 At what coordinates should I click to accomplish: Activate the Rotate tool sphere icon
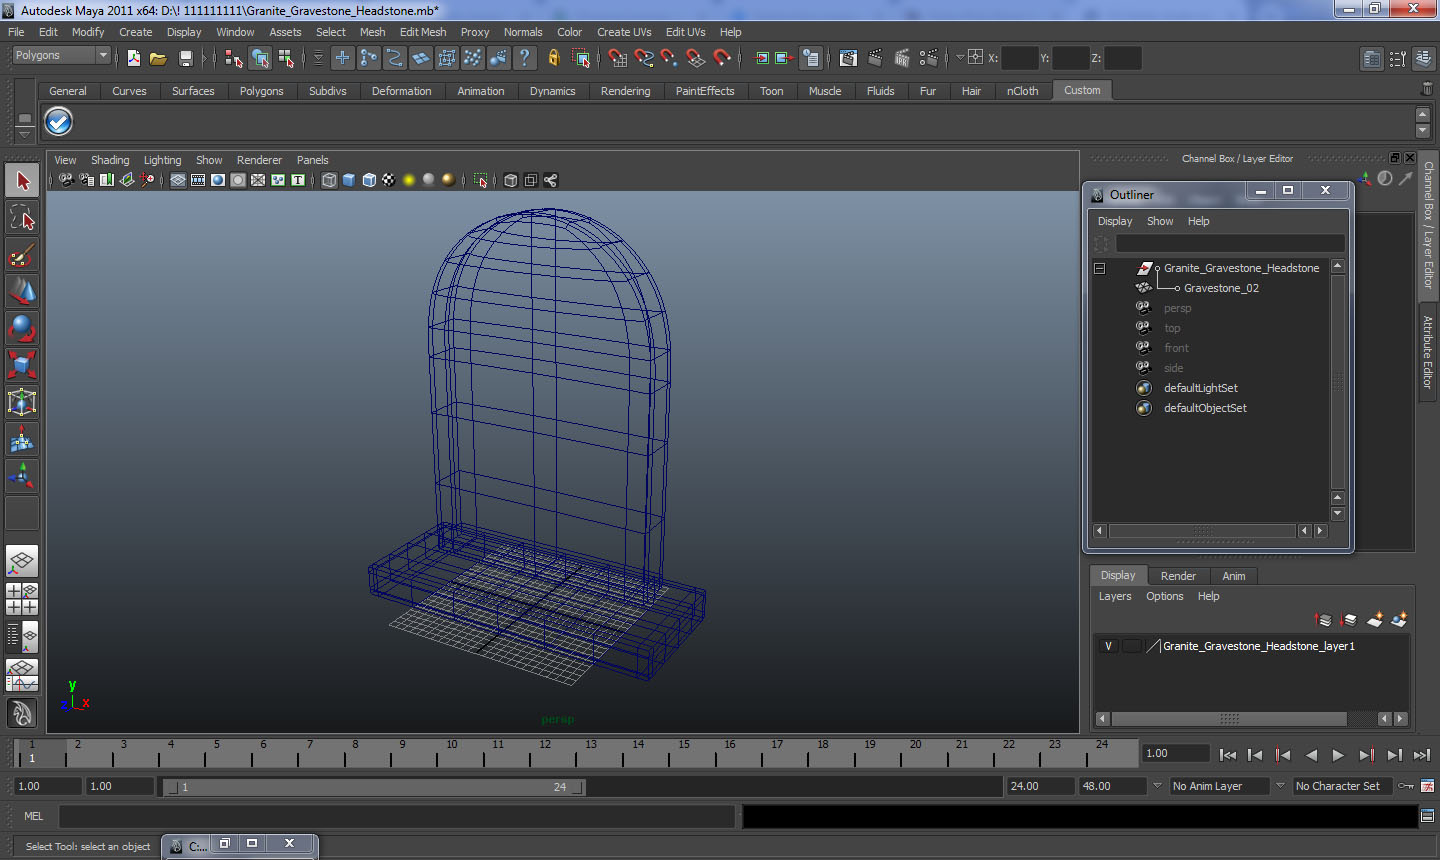coord(22,328)
